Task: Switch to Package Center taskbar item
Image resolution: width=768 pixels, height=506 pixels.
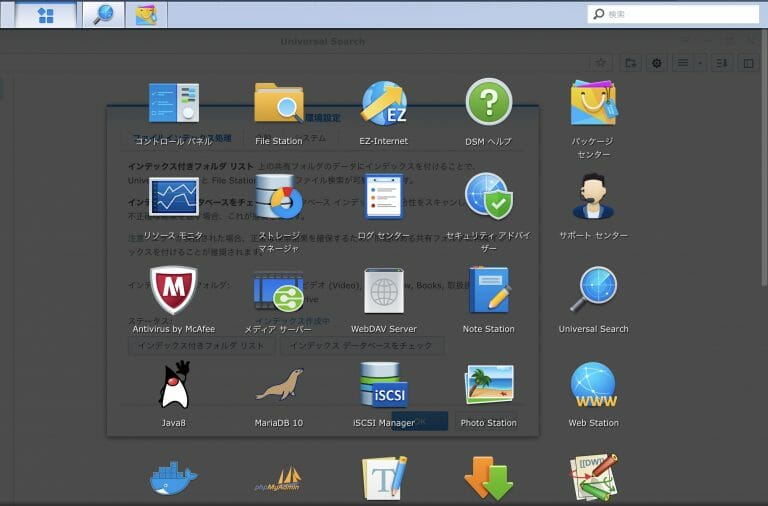Action: point(146,15)
